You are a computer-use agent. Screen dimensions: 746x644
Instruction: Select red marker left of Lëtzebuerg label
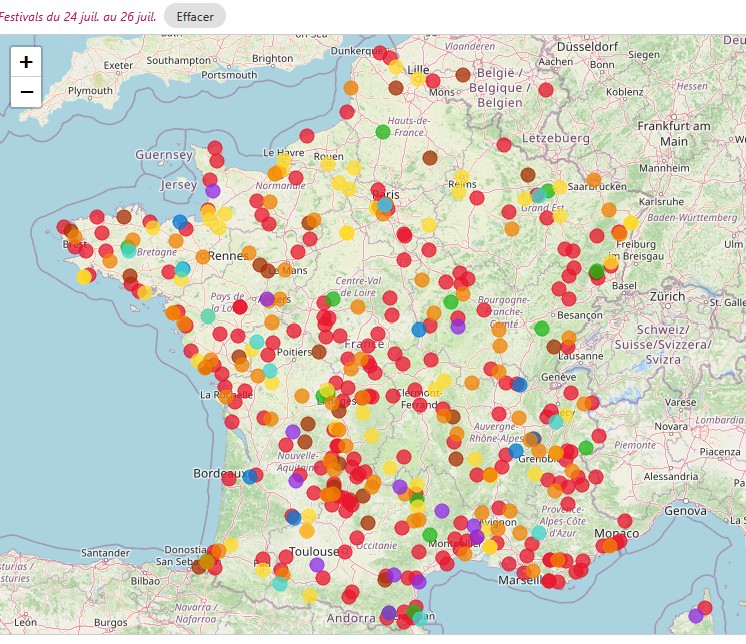click(x=504, y=145)
